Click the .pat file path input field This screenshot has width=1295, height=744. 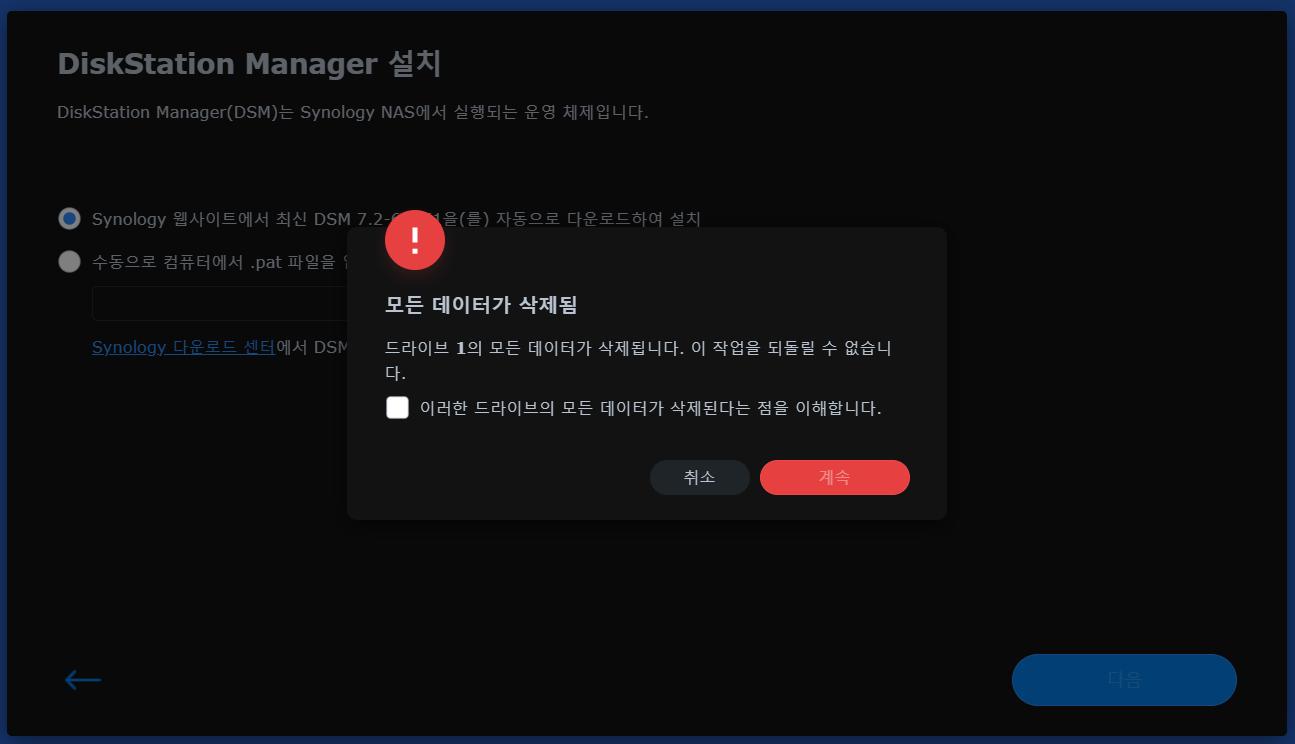(x=220, y=303)
